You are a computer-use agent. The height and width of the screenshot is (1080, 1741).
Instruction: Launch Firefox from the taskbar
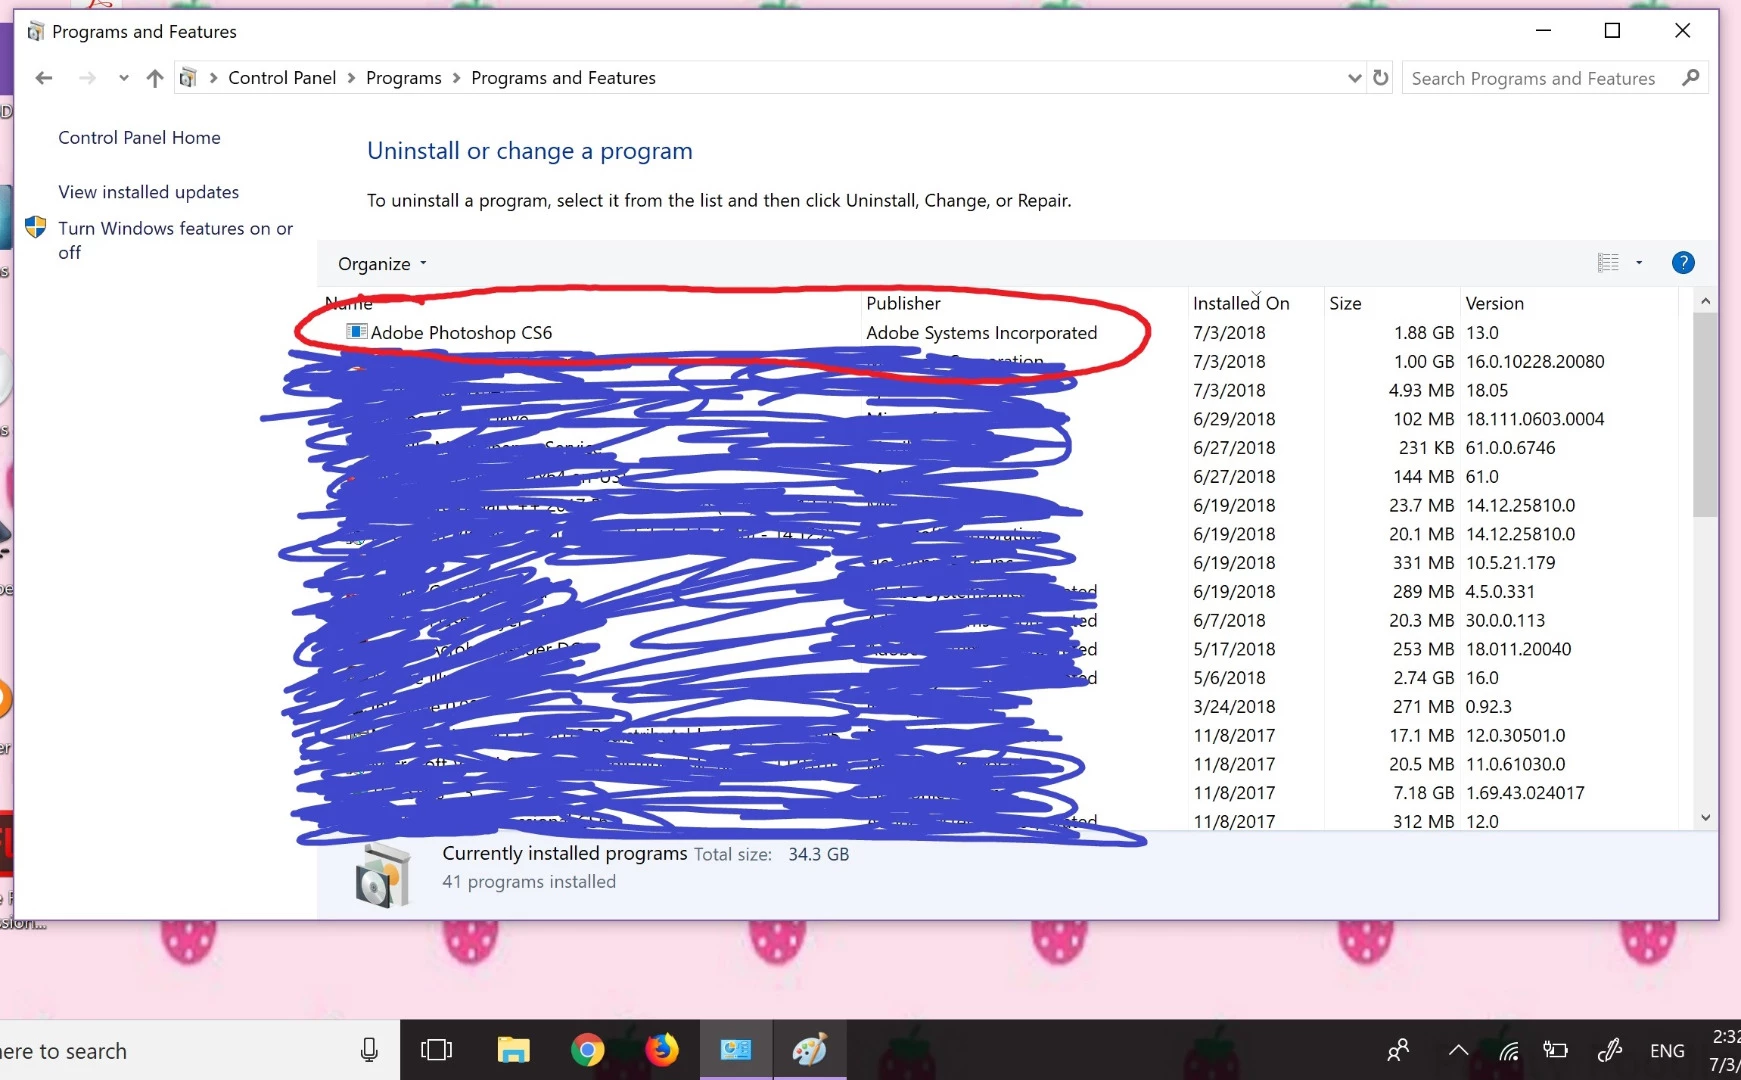[661, 1050]
